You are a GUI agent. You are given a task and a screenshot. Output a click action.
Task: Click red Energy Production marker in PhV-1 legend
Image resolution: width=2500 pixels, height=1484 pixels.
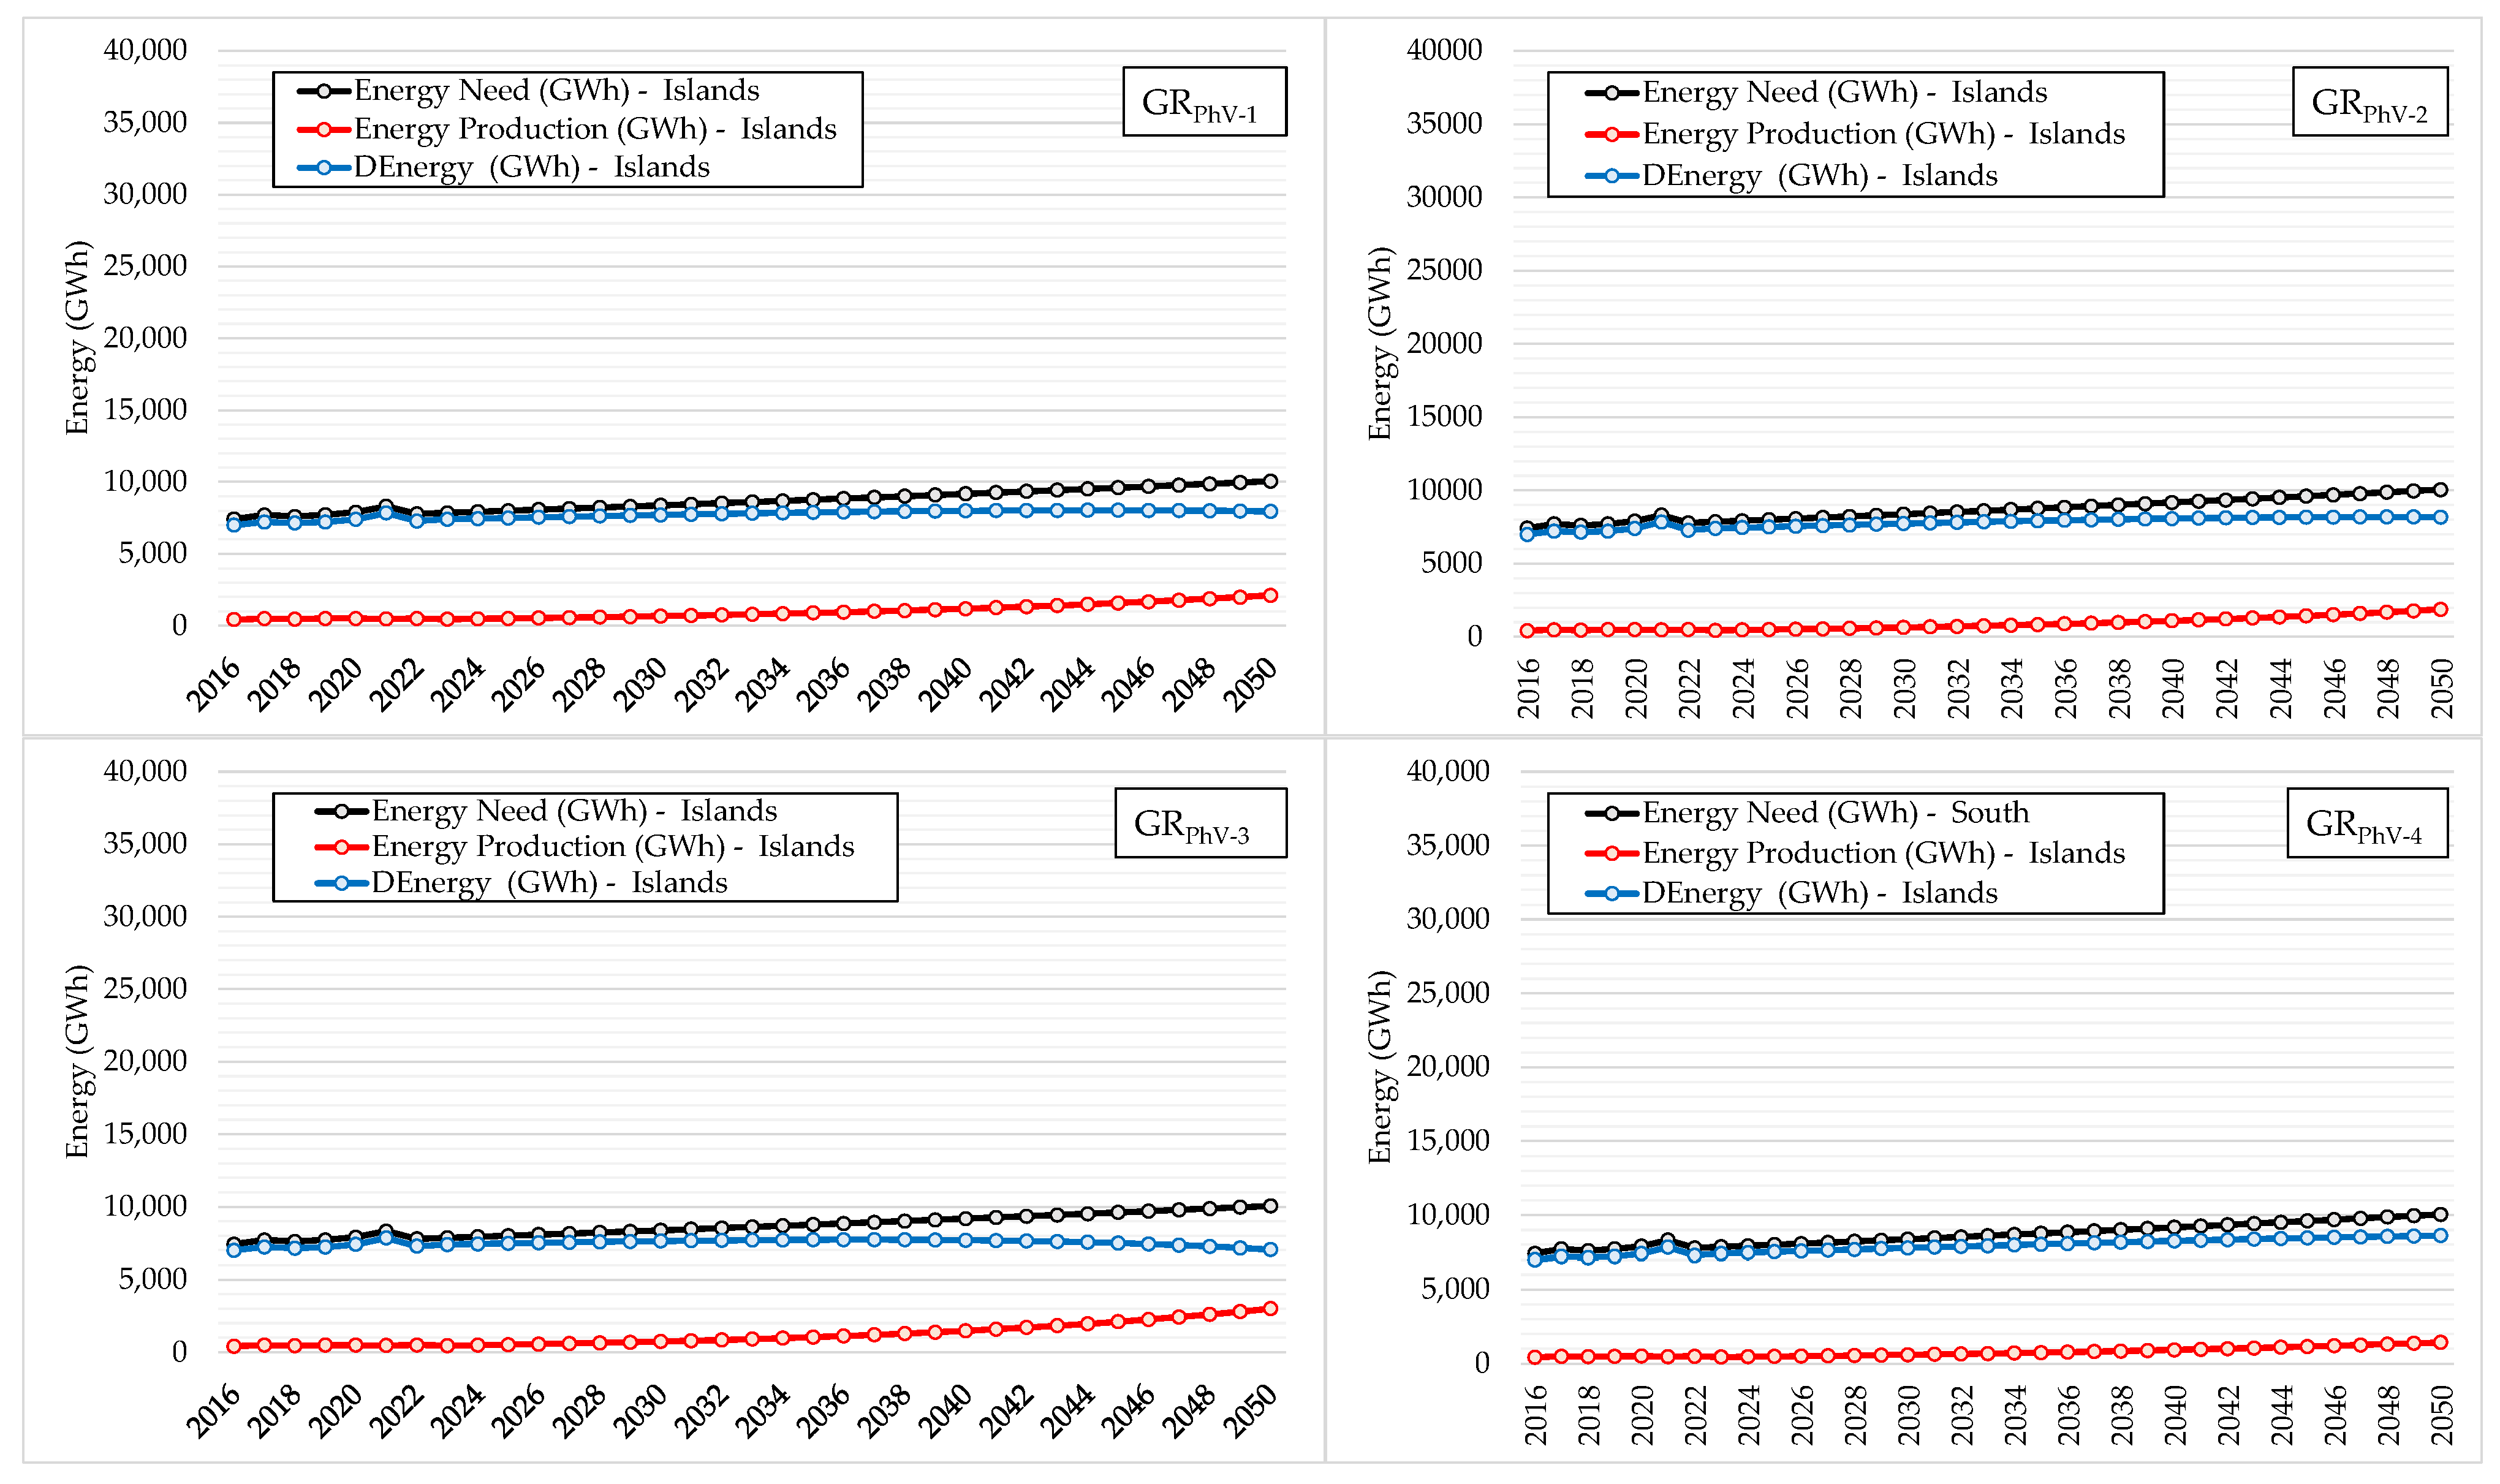[x=324, y=129]
